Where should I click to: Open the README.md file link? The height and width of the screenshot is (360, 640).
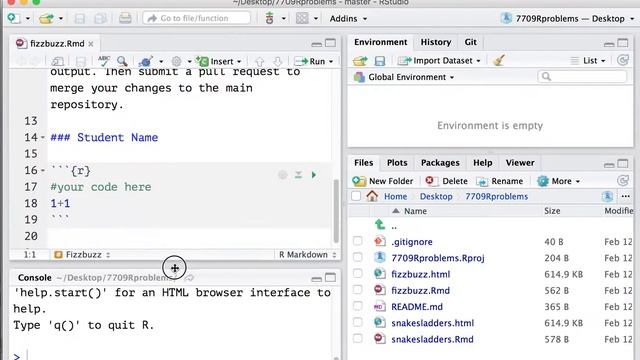pyautogui.click(x=417, y=307)
